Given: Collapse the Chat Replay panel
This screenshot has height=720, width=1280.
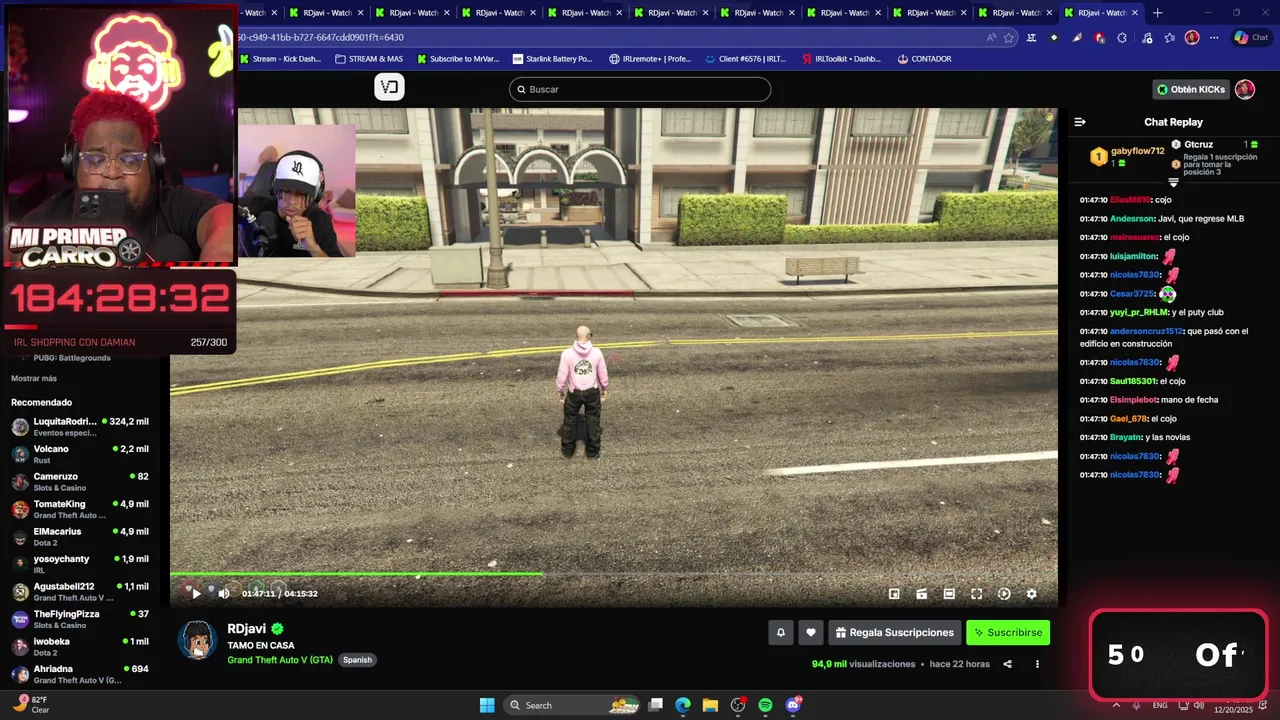Looking at the screenshot, I should pos(1080,122).
